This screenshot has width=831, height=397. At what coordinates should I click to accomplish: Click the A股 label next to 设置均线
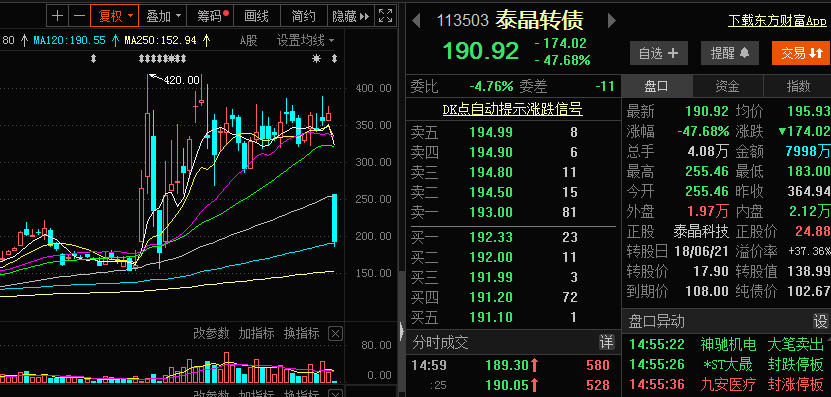(x=248, y=40)
